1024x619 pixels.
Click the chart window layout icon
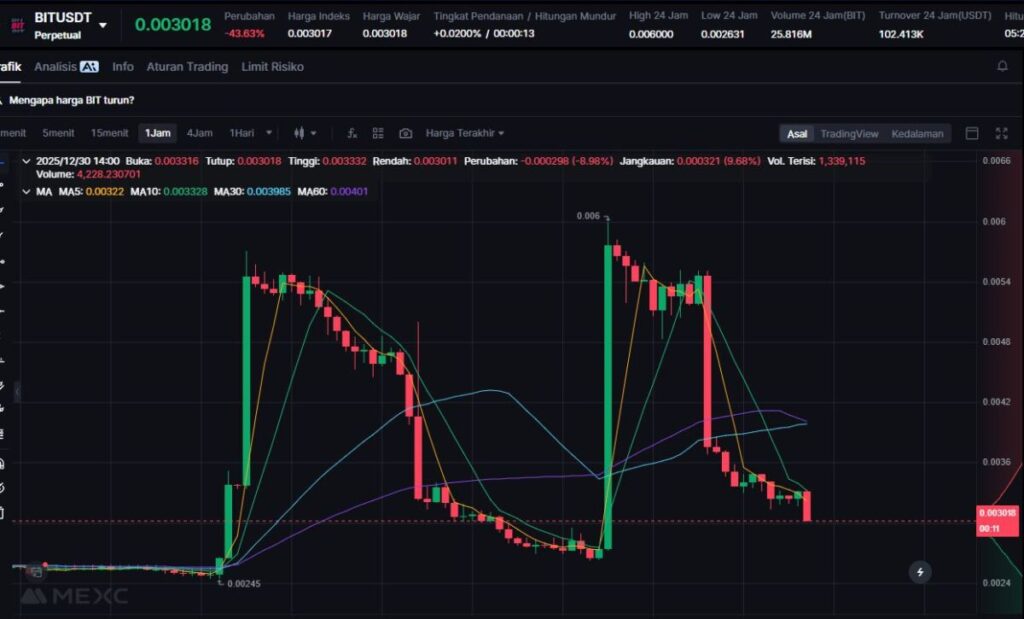click(x=972, y=134)
